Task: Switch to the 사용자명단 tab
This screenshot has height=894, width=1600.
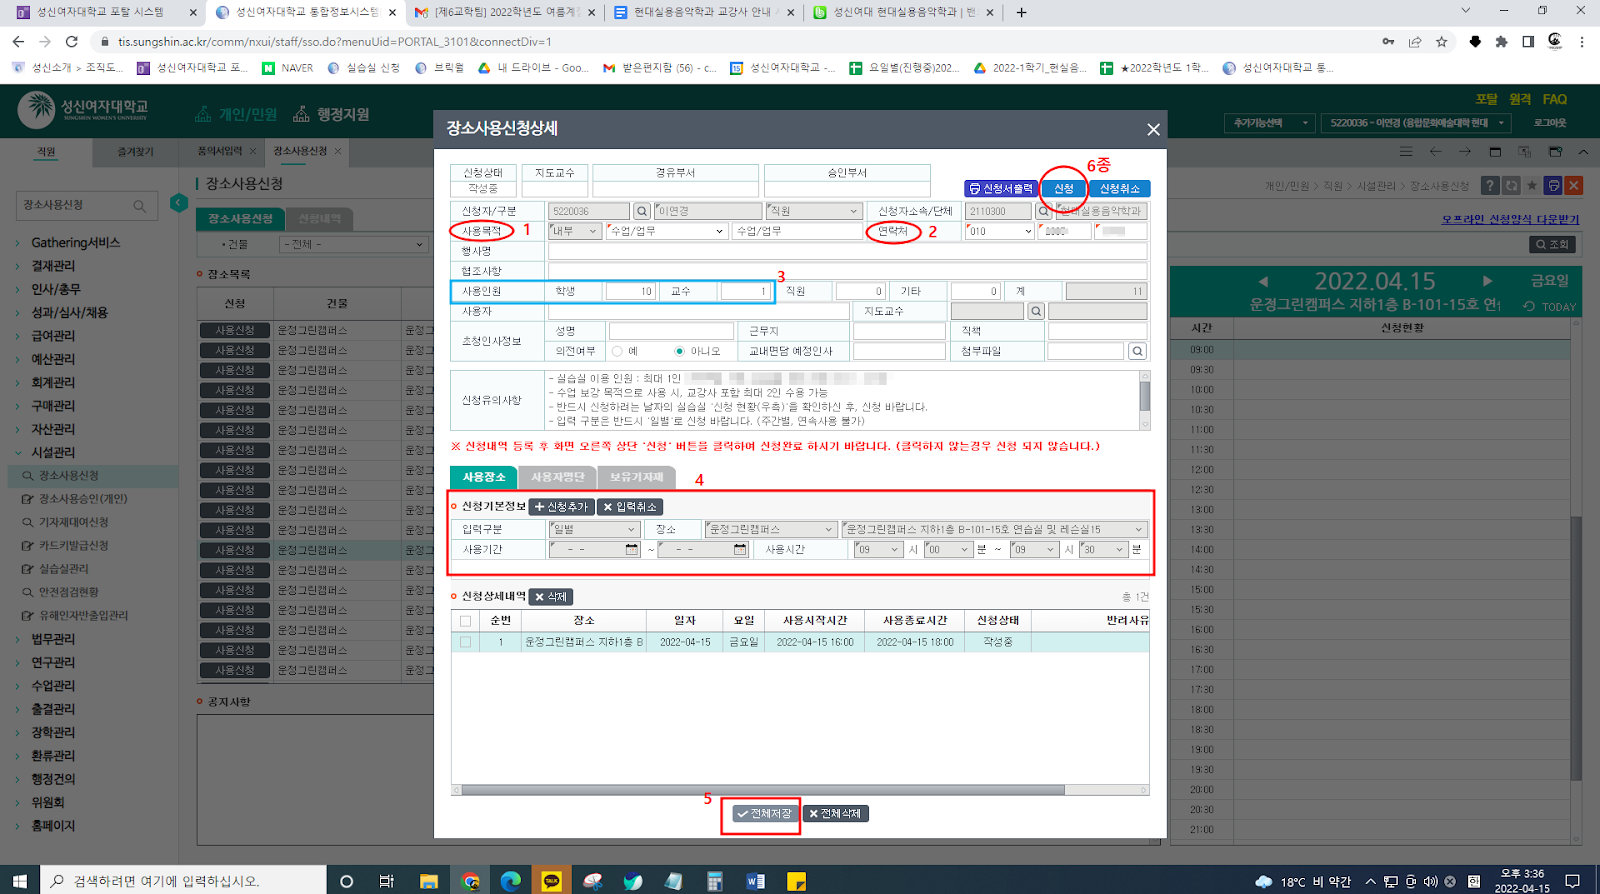Action: (557, 477)
